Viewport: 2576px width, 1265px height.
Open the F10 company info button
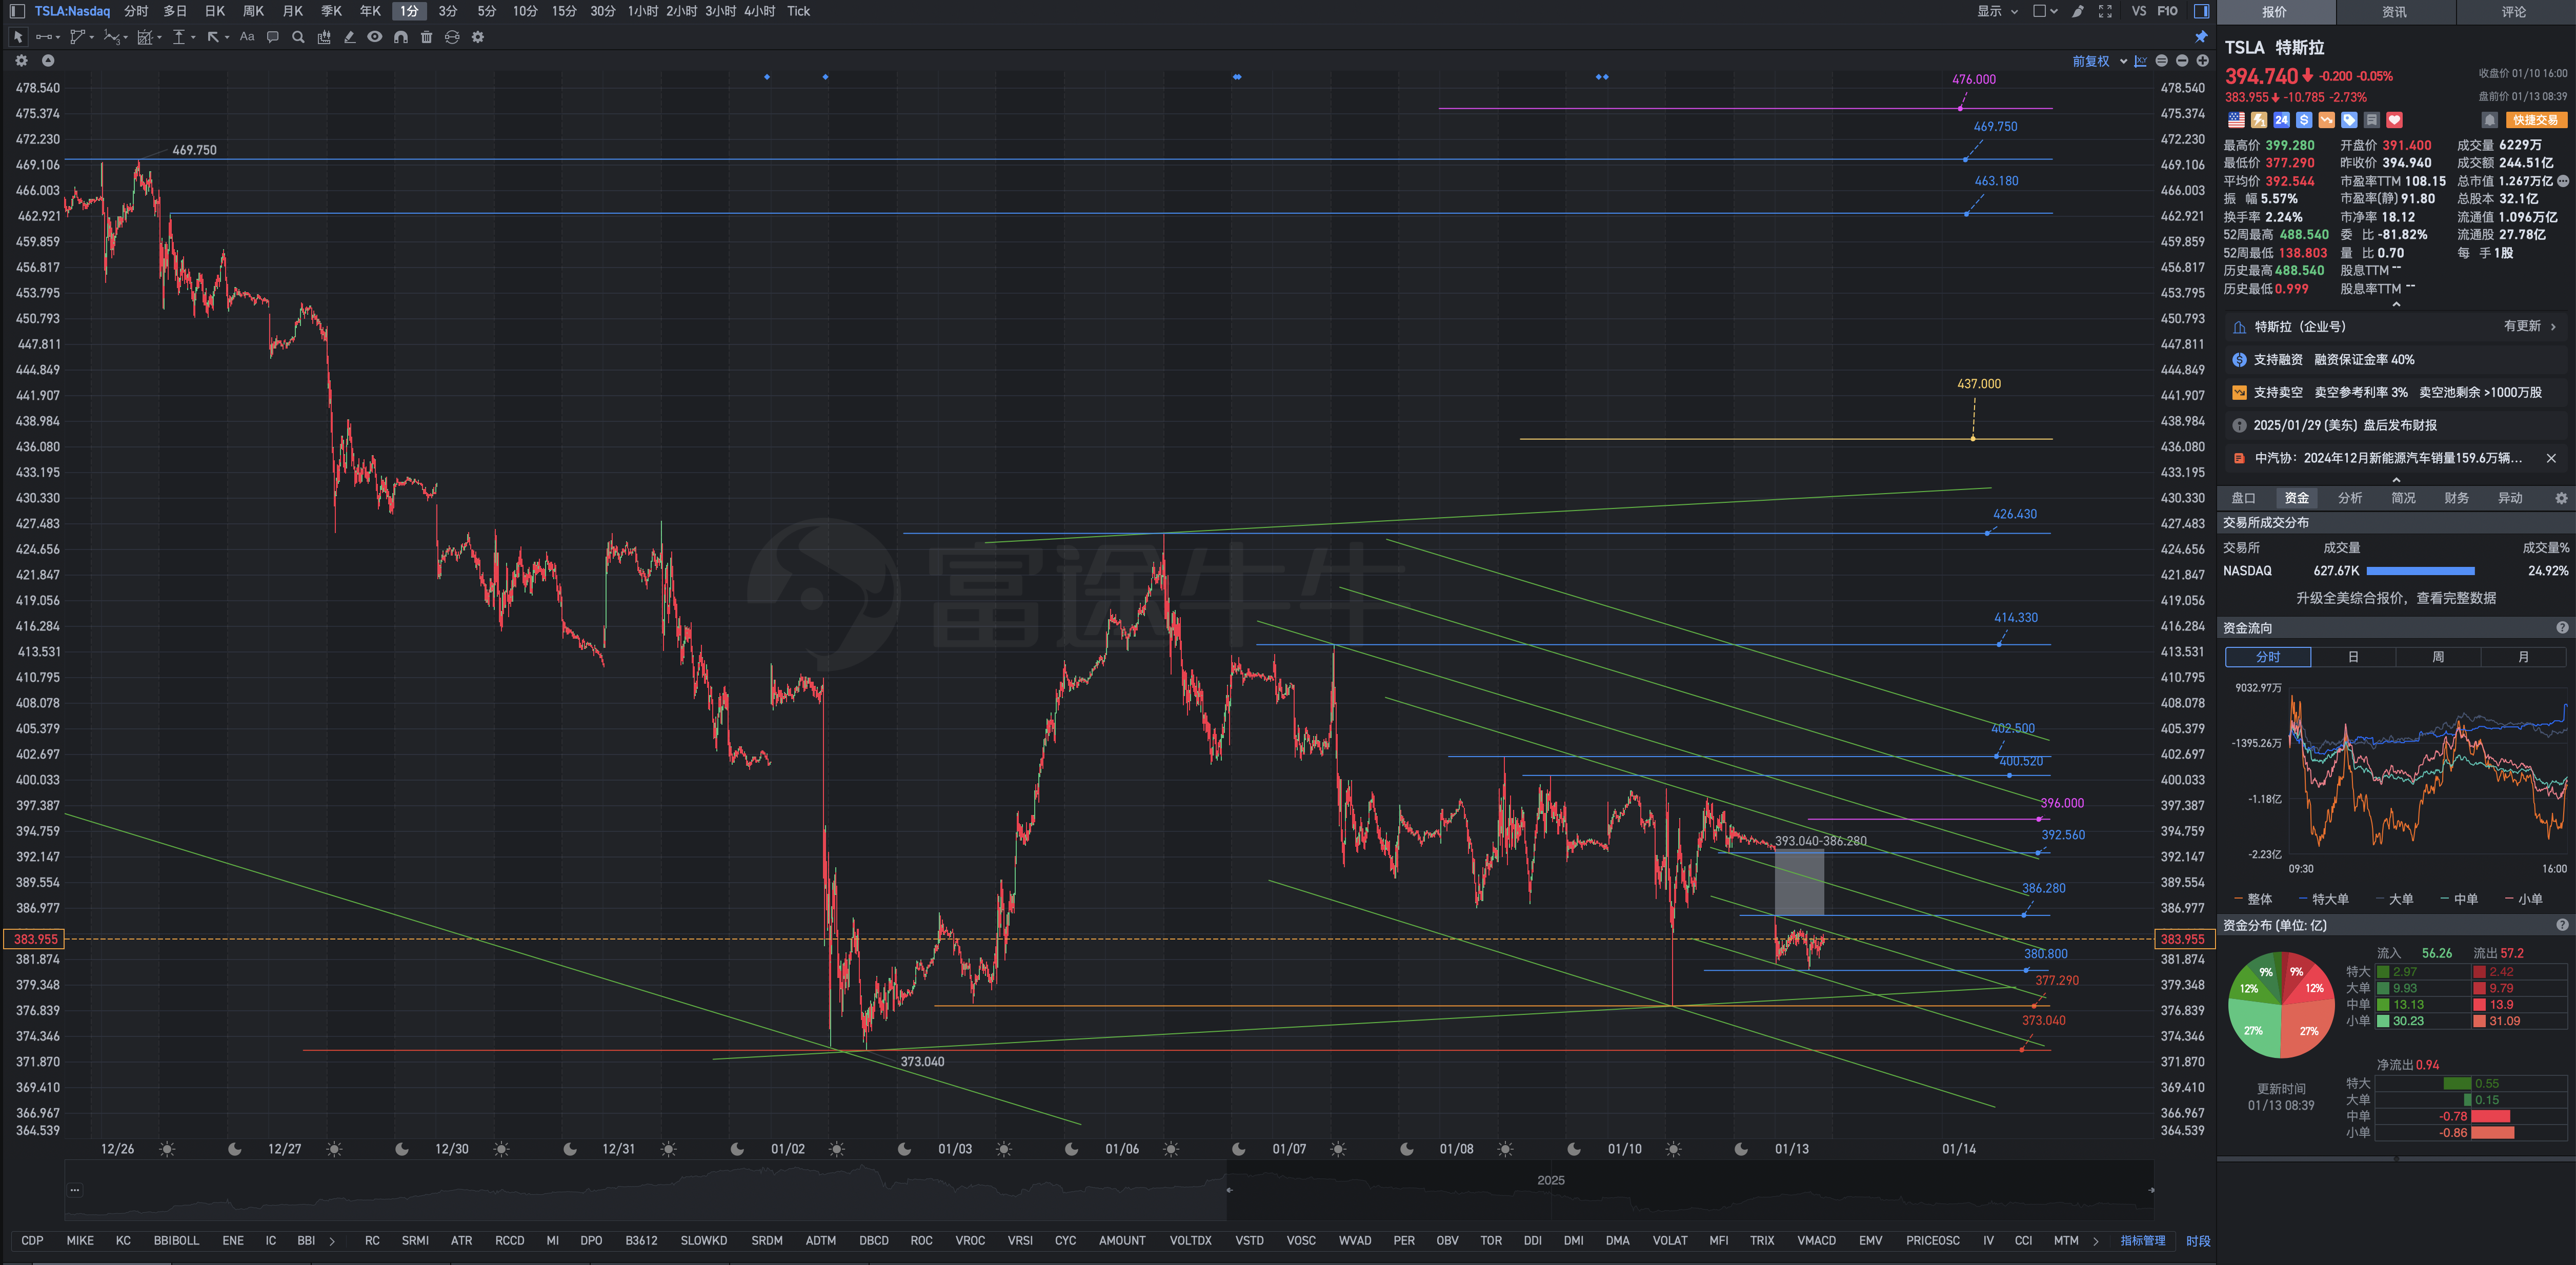tap(2167, 11)
